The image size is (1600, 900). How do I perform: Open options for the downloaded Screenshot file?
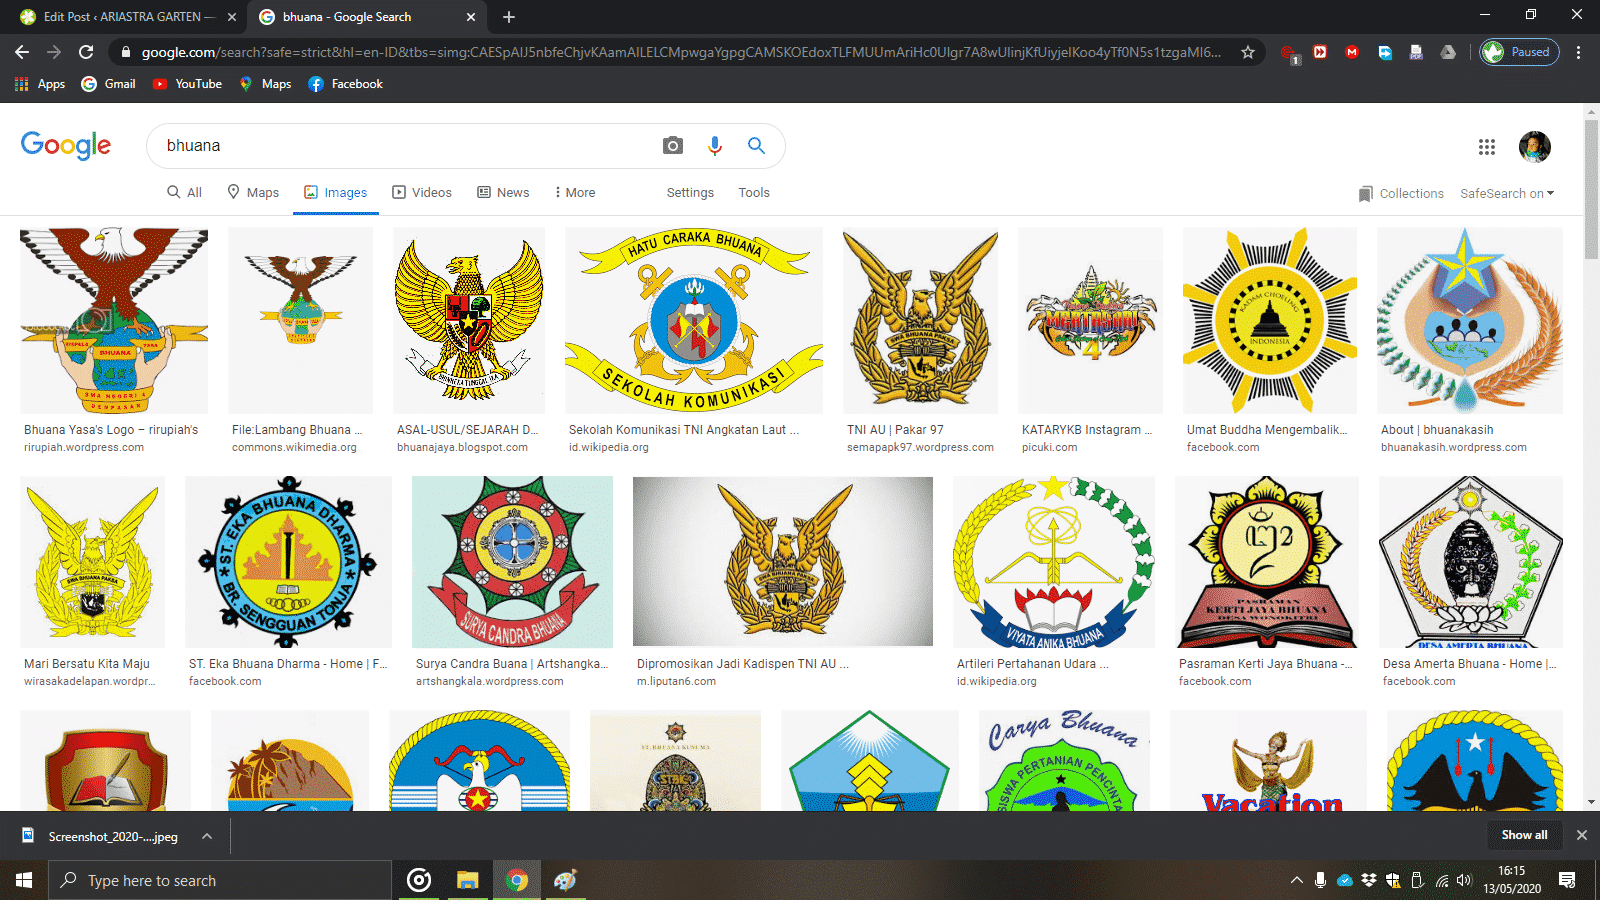tap(207, 836)
